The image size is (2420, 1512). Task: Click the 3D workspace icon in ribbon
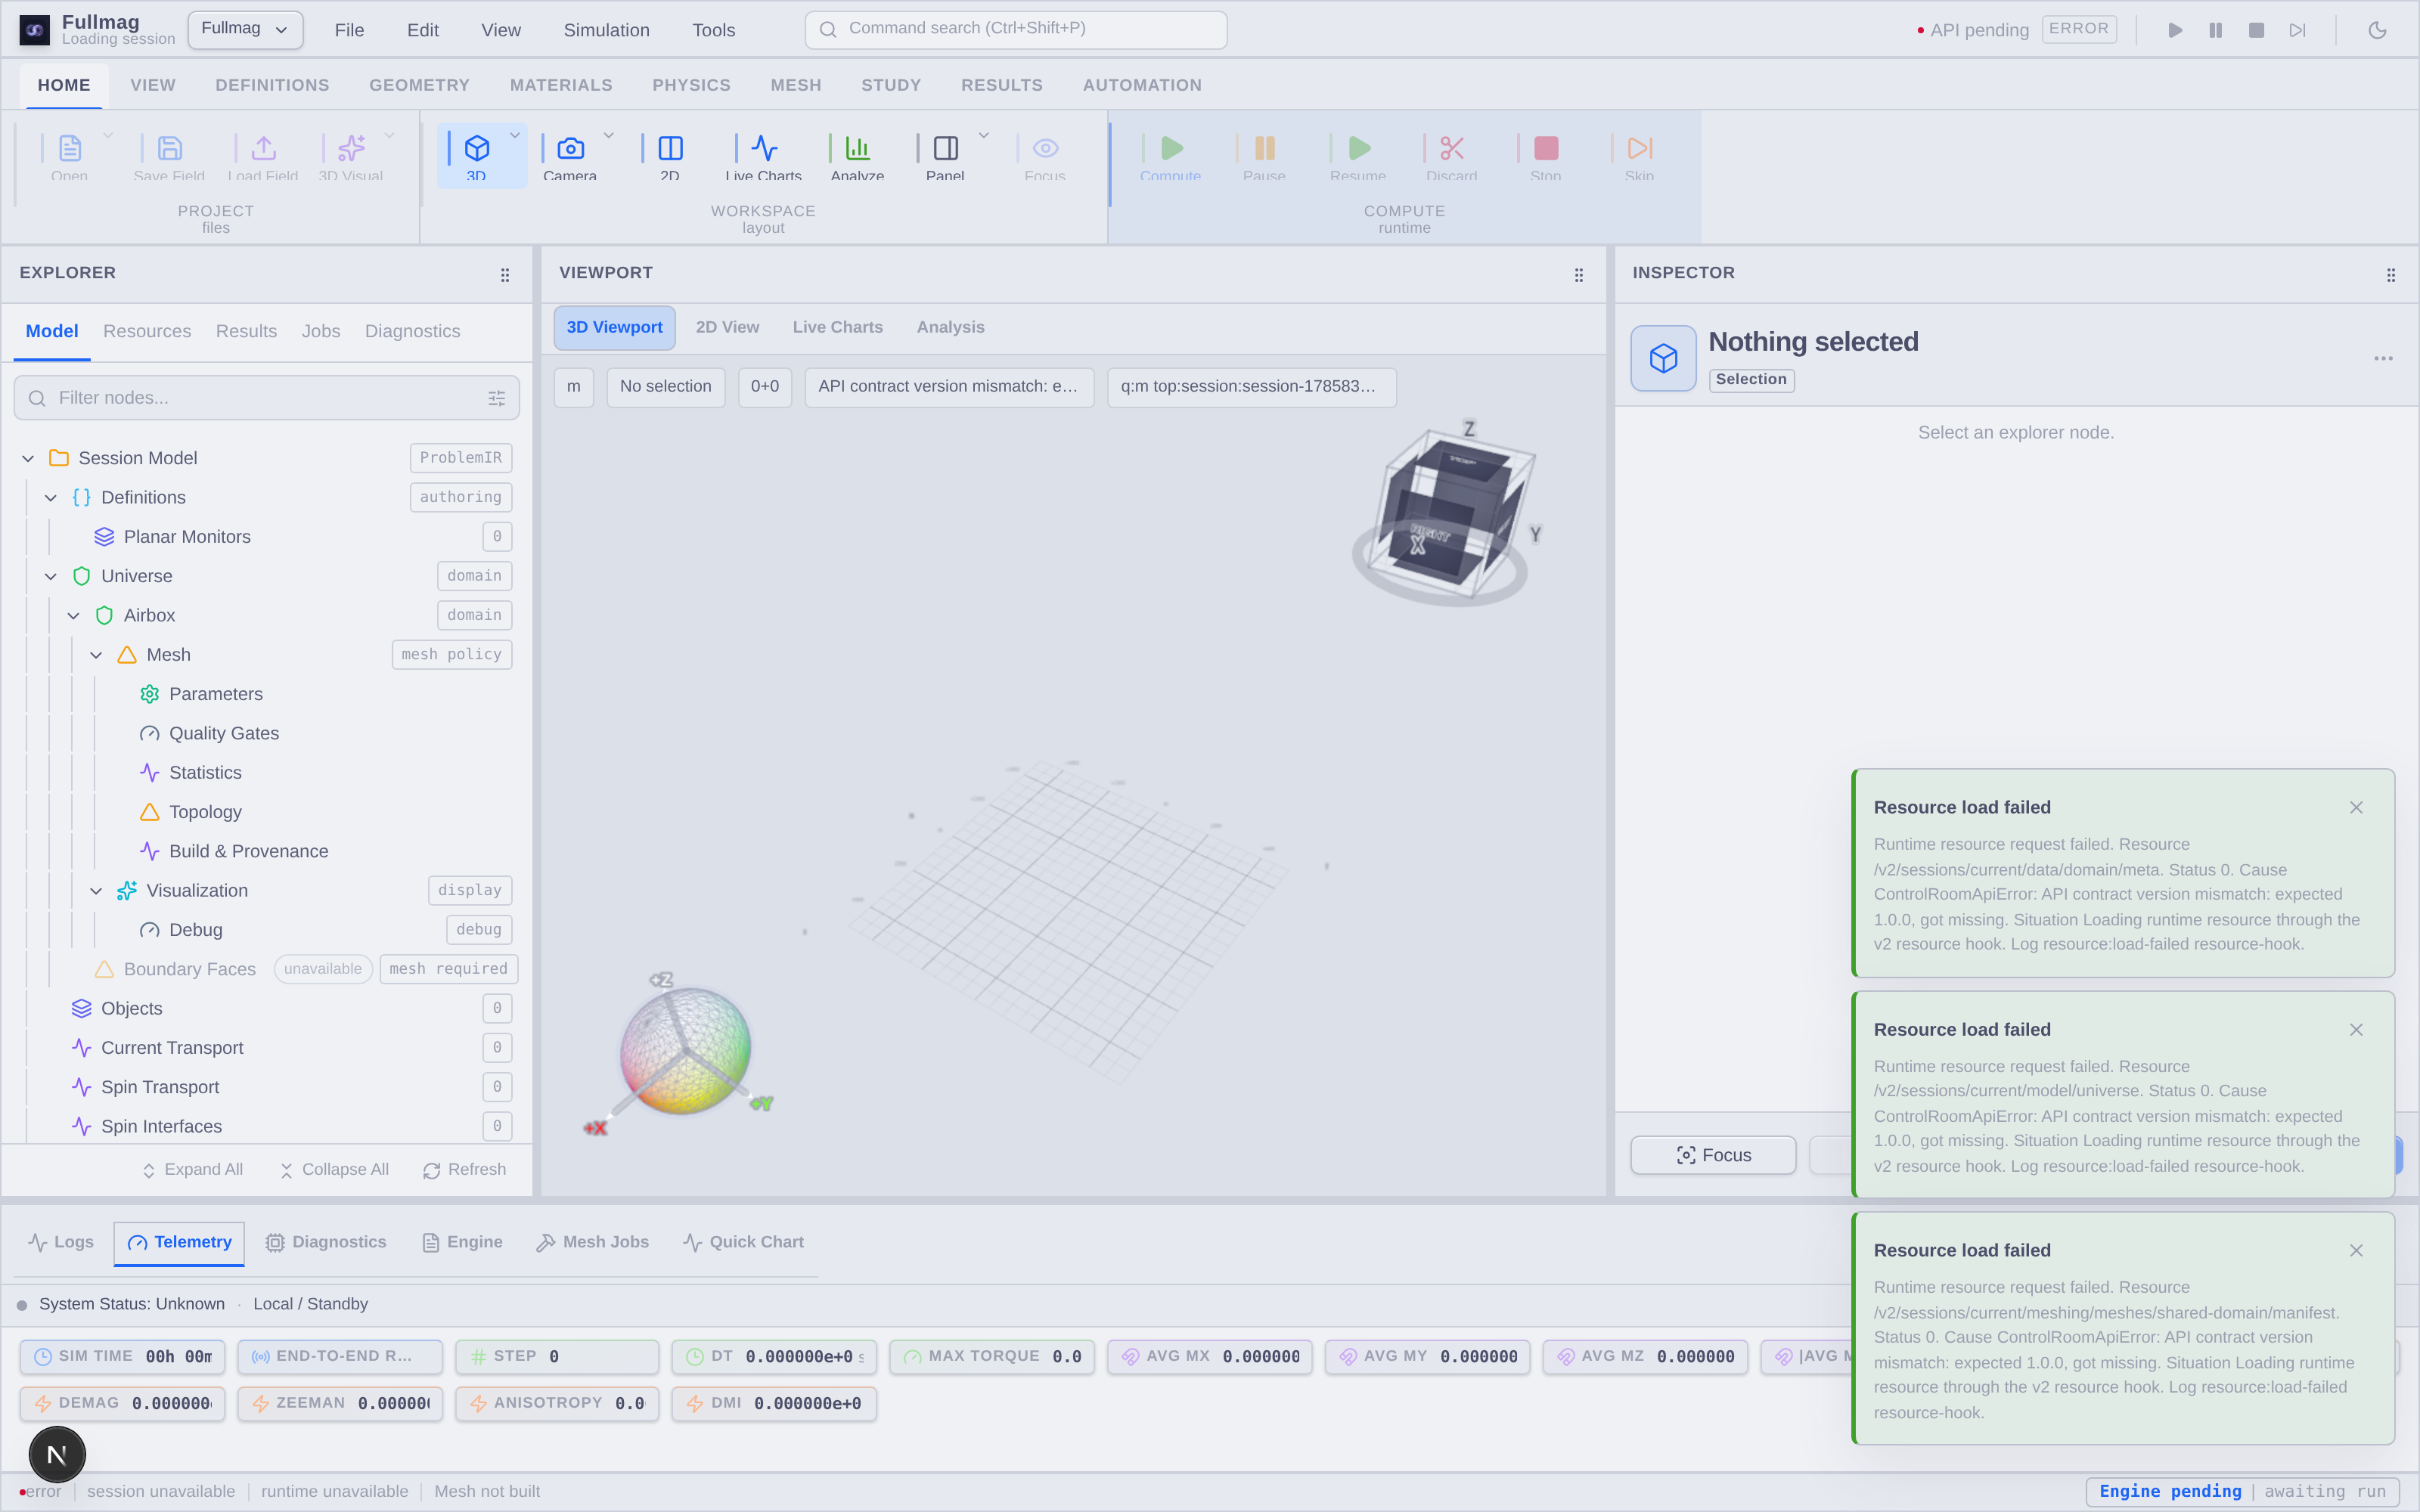[x=477, y=148]
